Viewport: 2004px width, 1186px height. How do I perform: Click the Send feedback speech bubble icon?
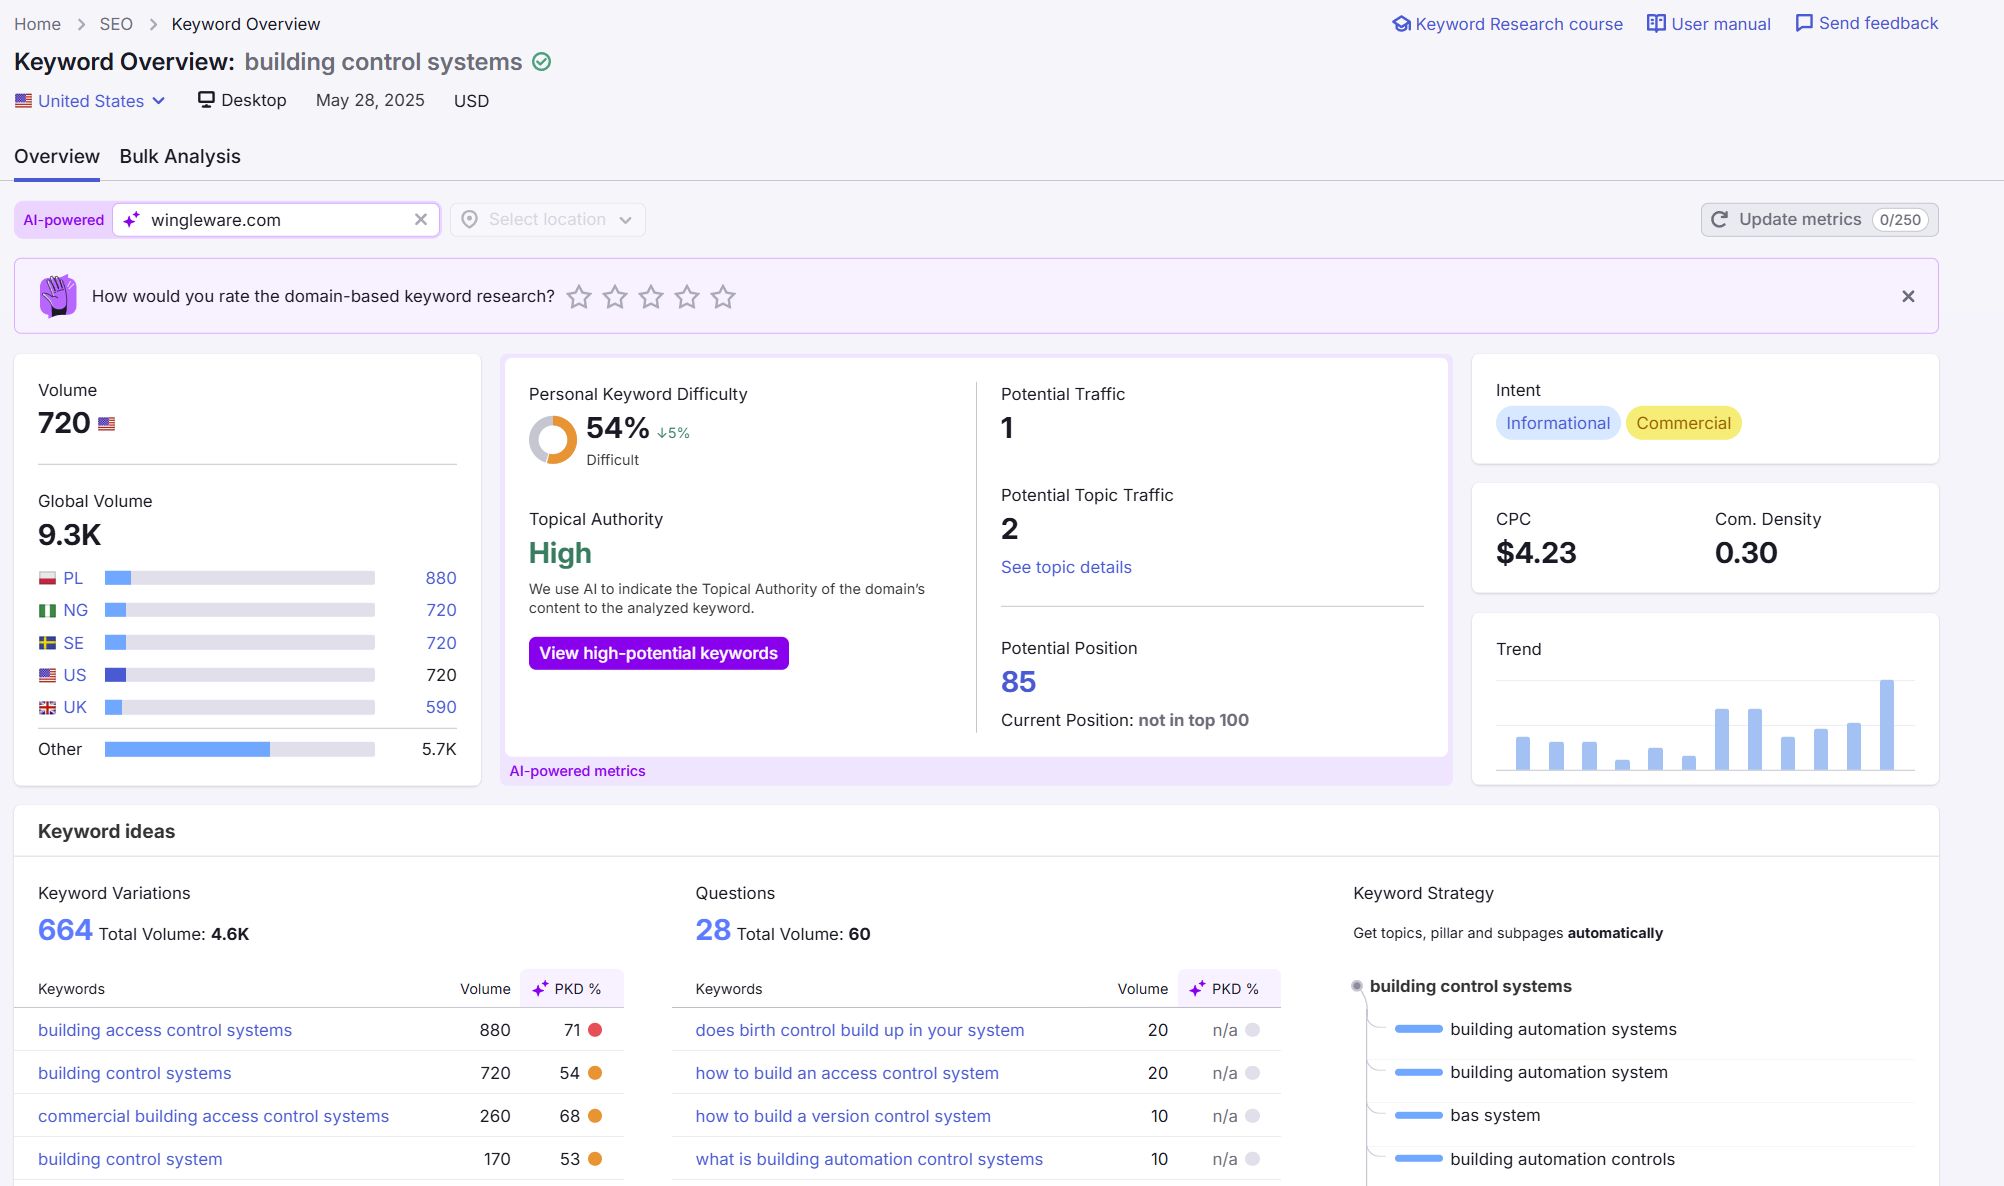(1804, 23)
